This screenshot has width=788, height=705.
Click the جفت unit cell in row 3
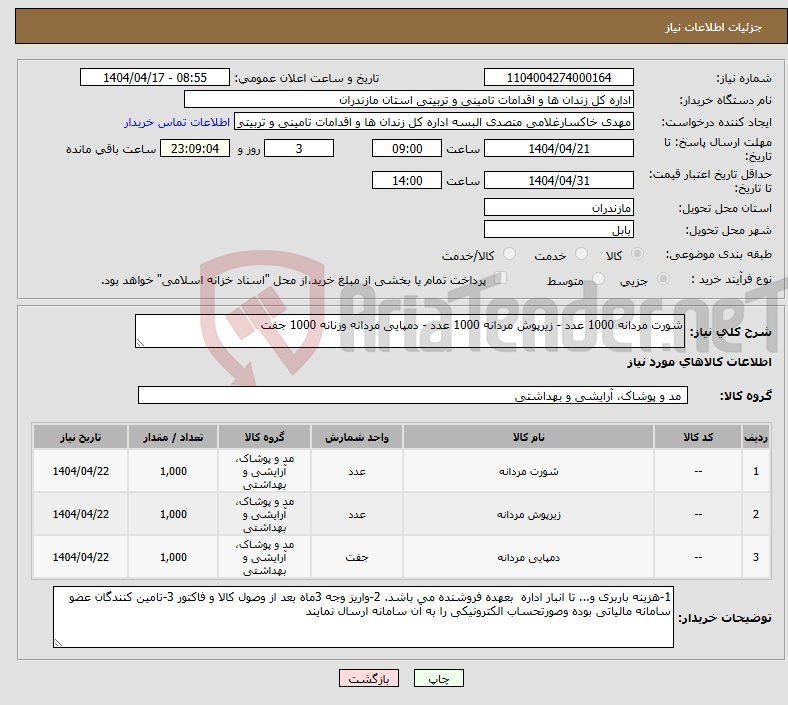click(x=357, y=557)
